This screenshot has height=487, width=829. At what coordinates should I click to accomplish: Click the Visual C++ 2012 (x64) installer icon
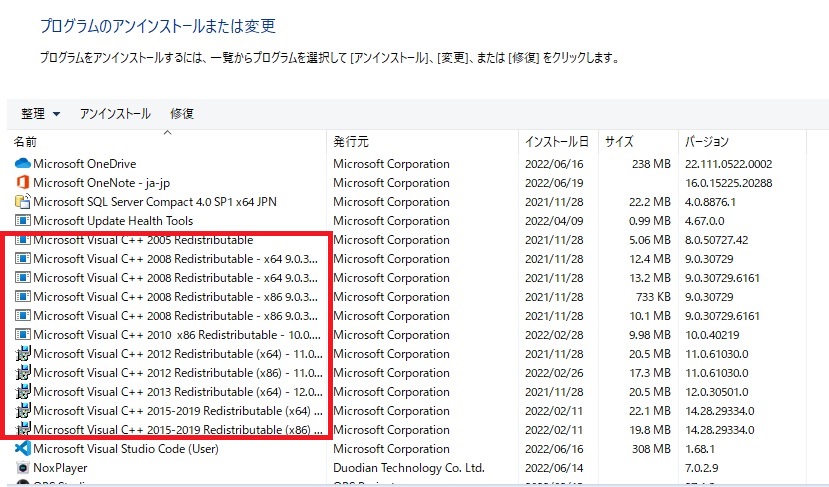pyautogui.click(x=23, y=354)
